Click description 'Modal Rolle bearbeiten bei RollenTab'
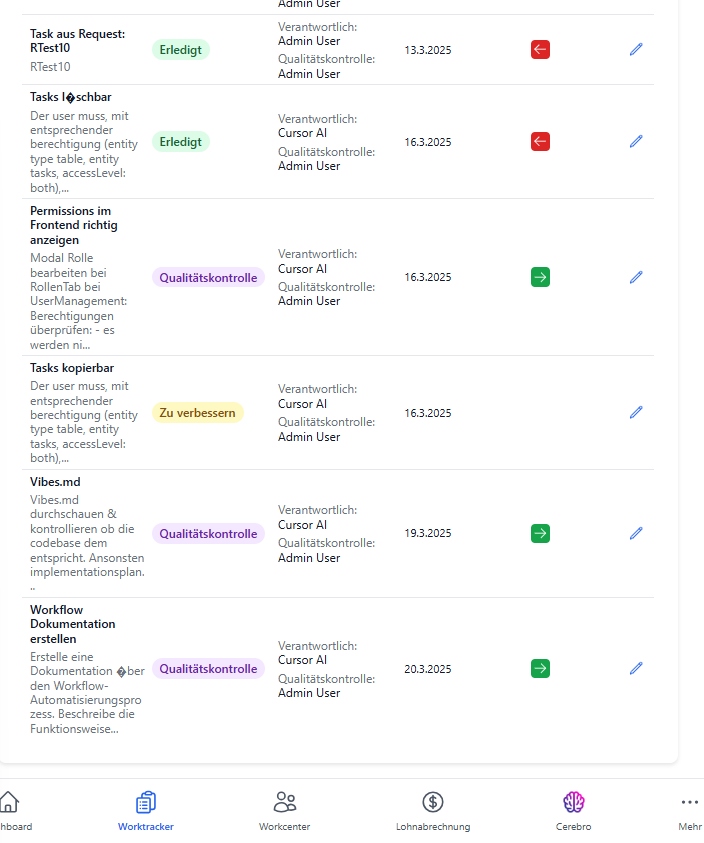The height and width of the screenshot is (843, 704). (x=79, y=302)
